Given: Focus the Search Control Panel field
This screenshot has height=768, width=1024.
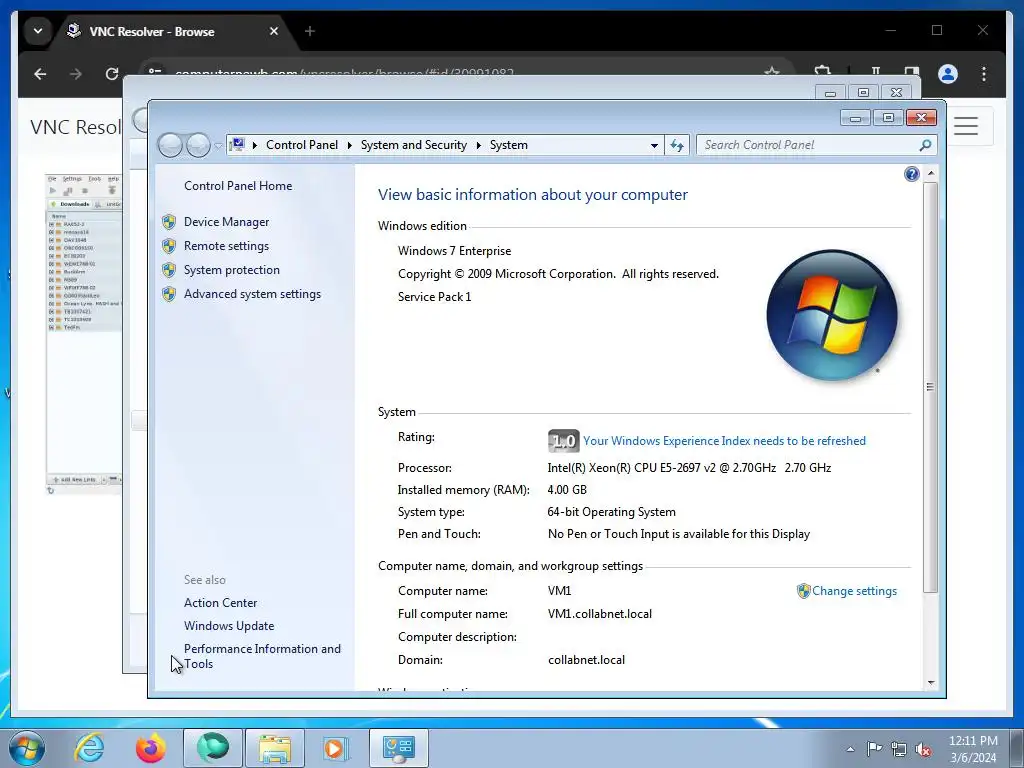Looking at the screenshot, I should [x=817, y=145].
